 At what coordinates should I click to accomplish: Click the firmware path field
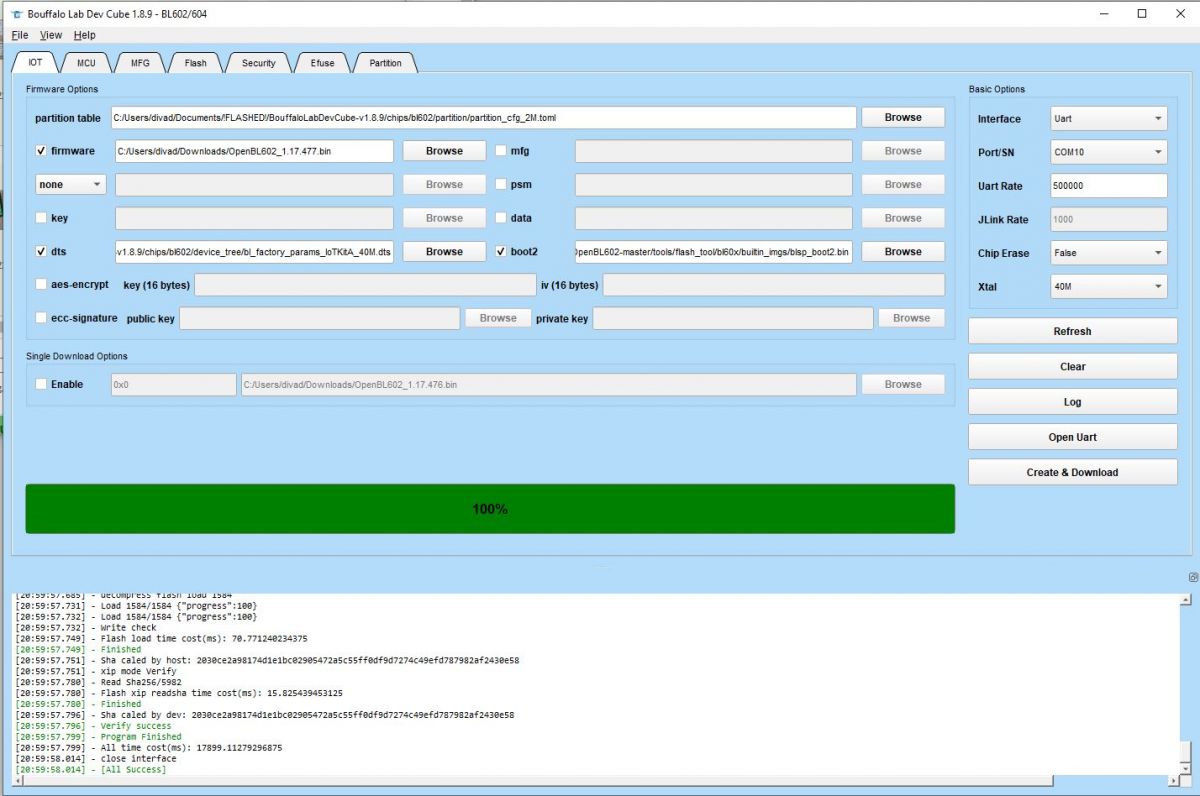coord(254,151)
